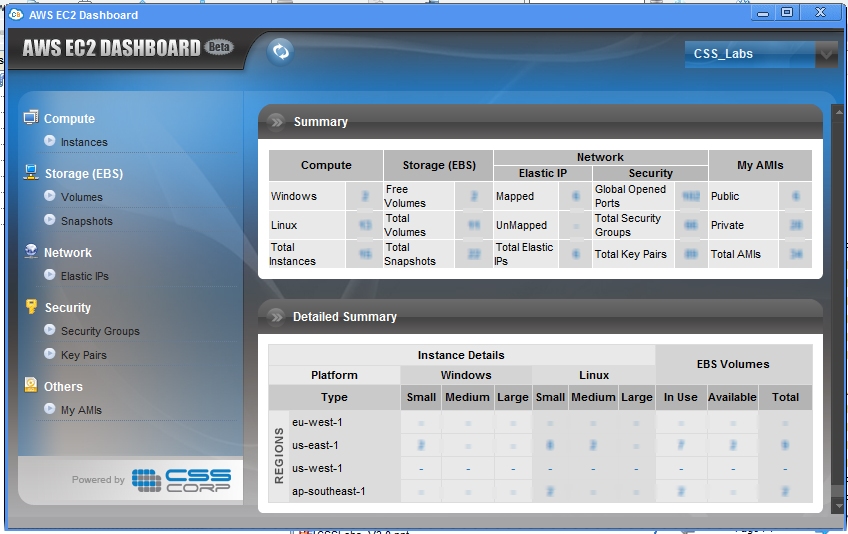Click the arrow bullet beside Instances

point(50,141)
